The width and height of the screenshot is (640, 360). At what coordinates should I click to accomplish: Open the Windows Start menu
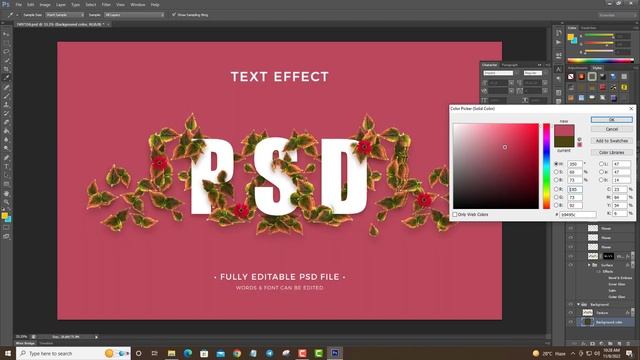coord(7,353)
